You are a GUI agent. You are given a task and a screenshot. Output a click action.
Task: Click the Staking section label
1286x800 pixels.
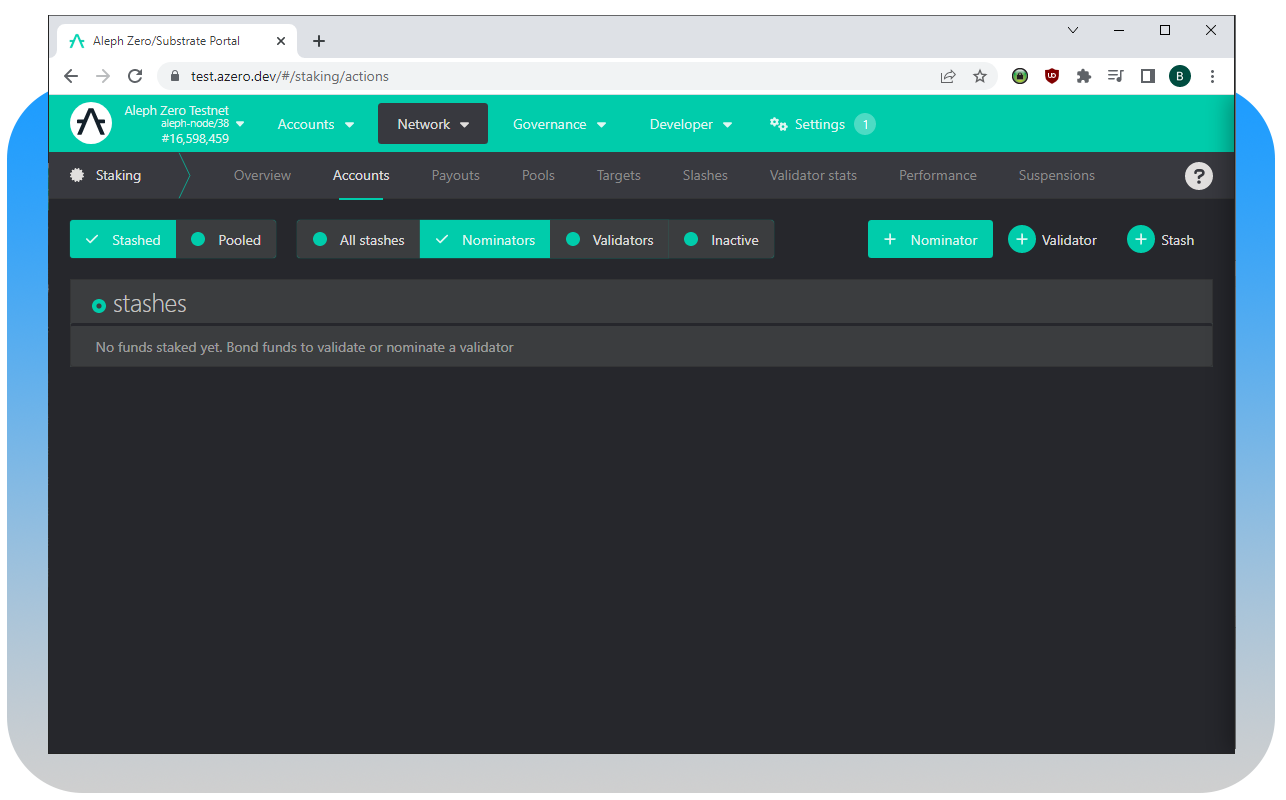[118, 175]
